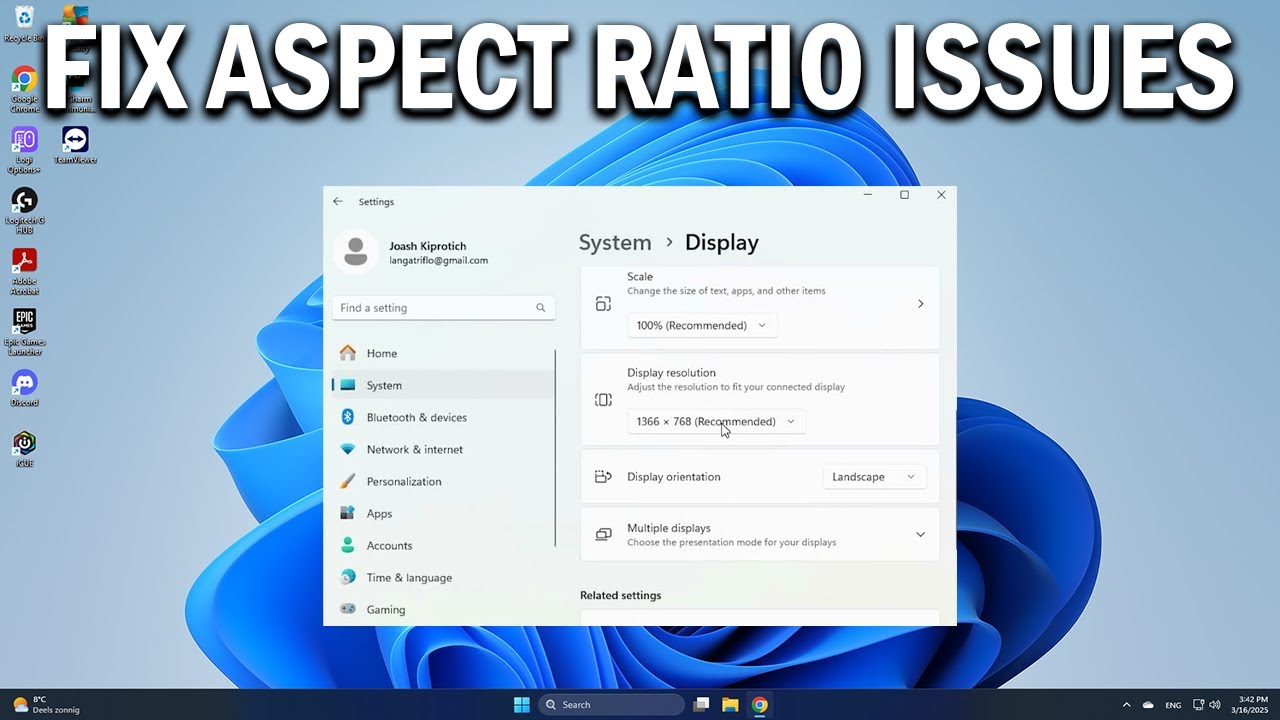Image resolution: width=1280 pixels, height=720 pixels.
Task: Open iCUE desktop icon
Action: point(24,449)
